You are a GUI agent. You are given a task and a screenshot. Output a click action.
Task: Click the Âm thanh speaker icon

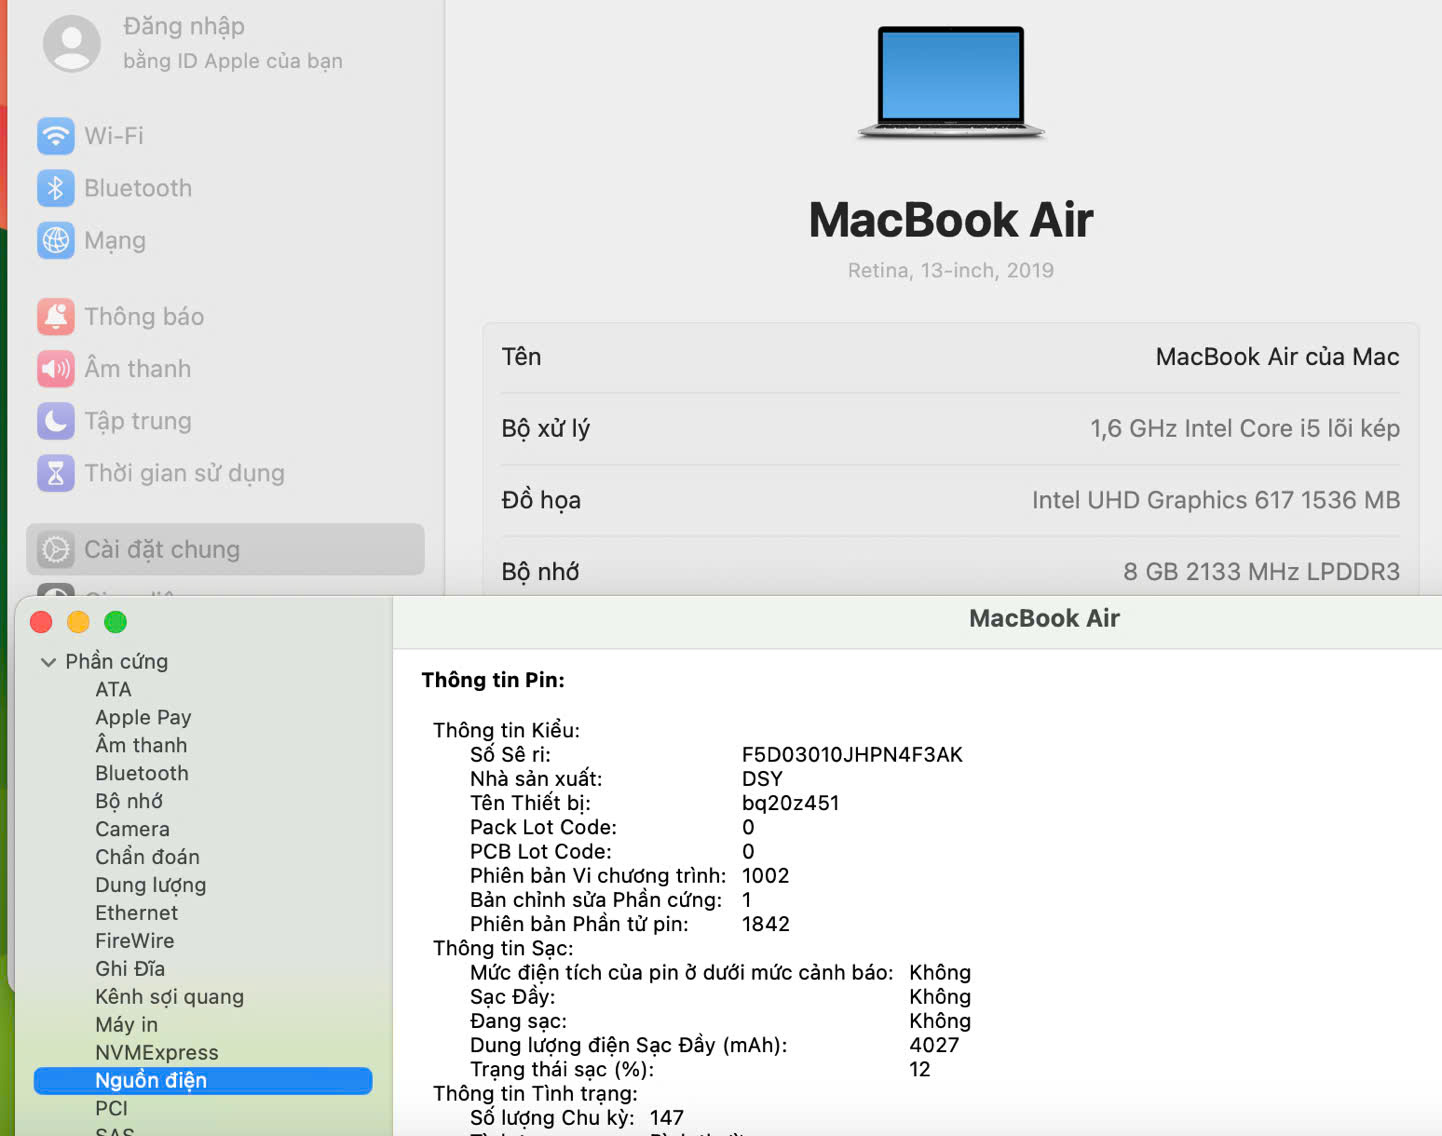[x=56, y=369]
